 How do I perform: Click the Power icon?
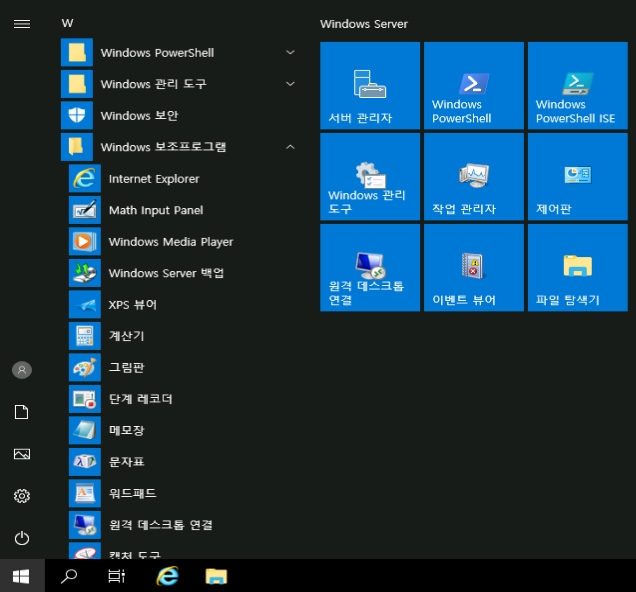pyautogui.click(x=22, y=538)
